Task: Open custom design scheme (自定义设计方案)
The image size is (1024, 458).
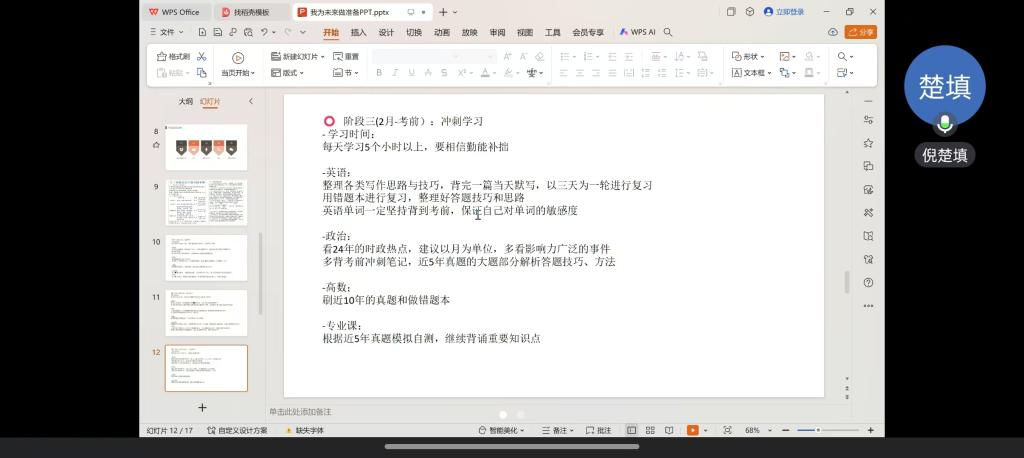Action: (237, 431)
